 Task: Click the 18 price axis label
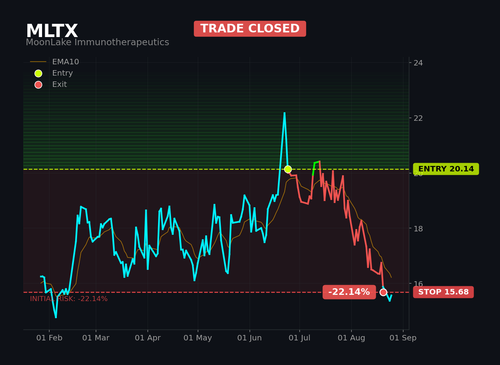click(418, 229)
